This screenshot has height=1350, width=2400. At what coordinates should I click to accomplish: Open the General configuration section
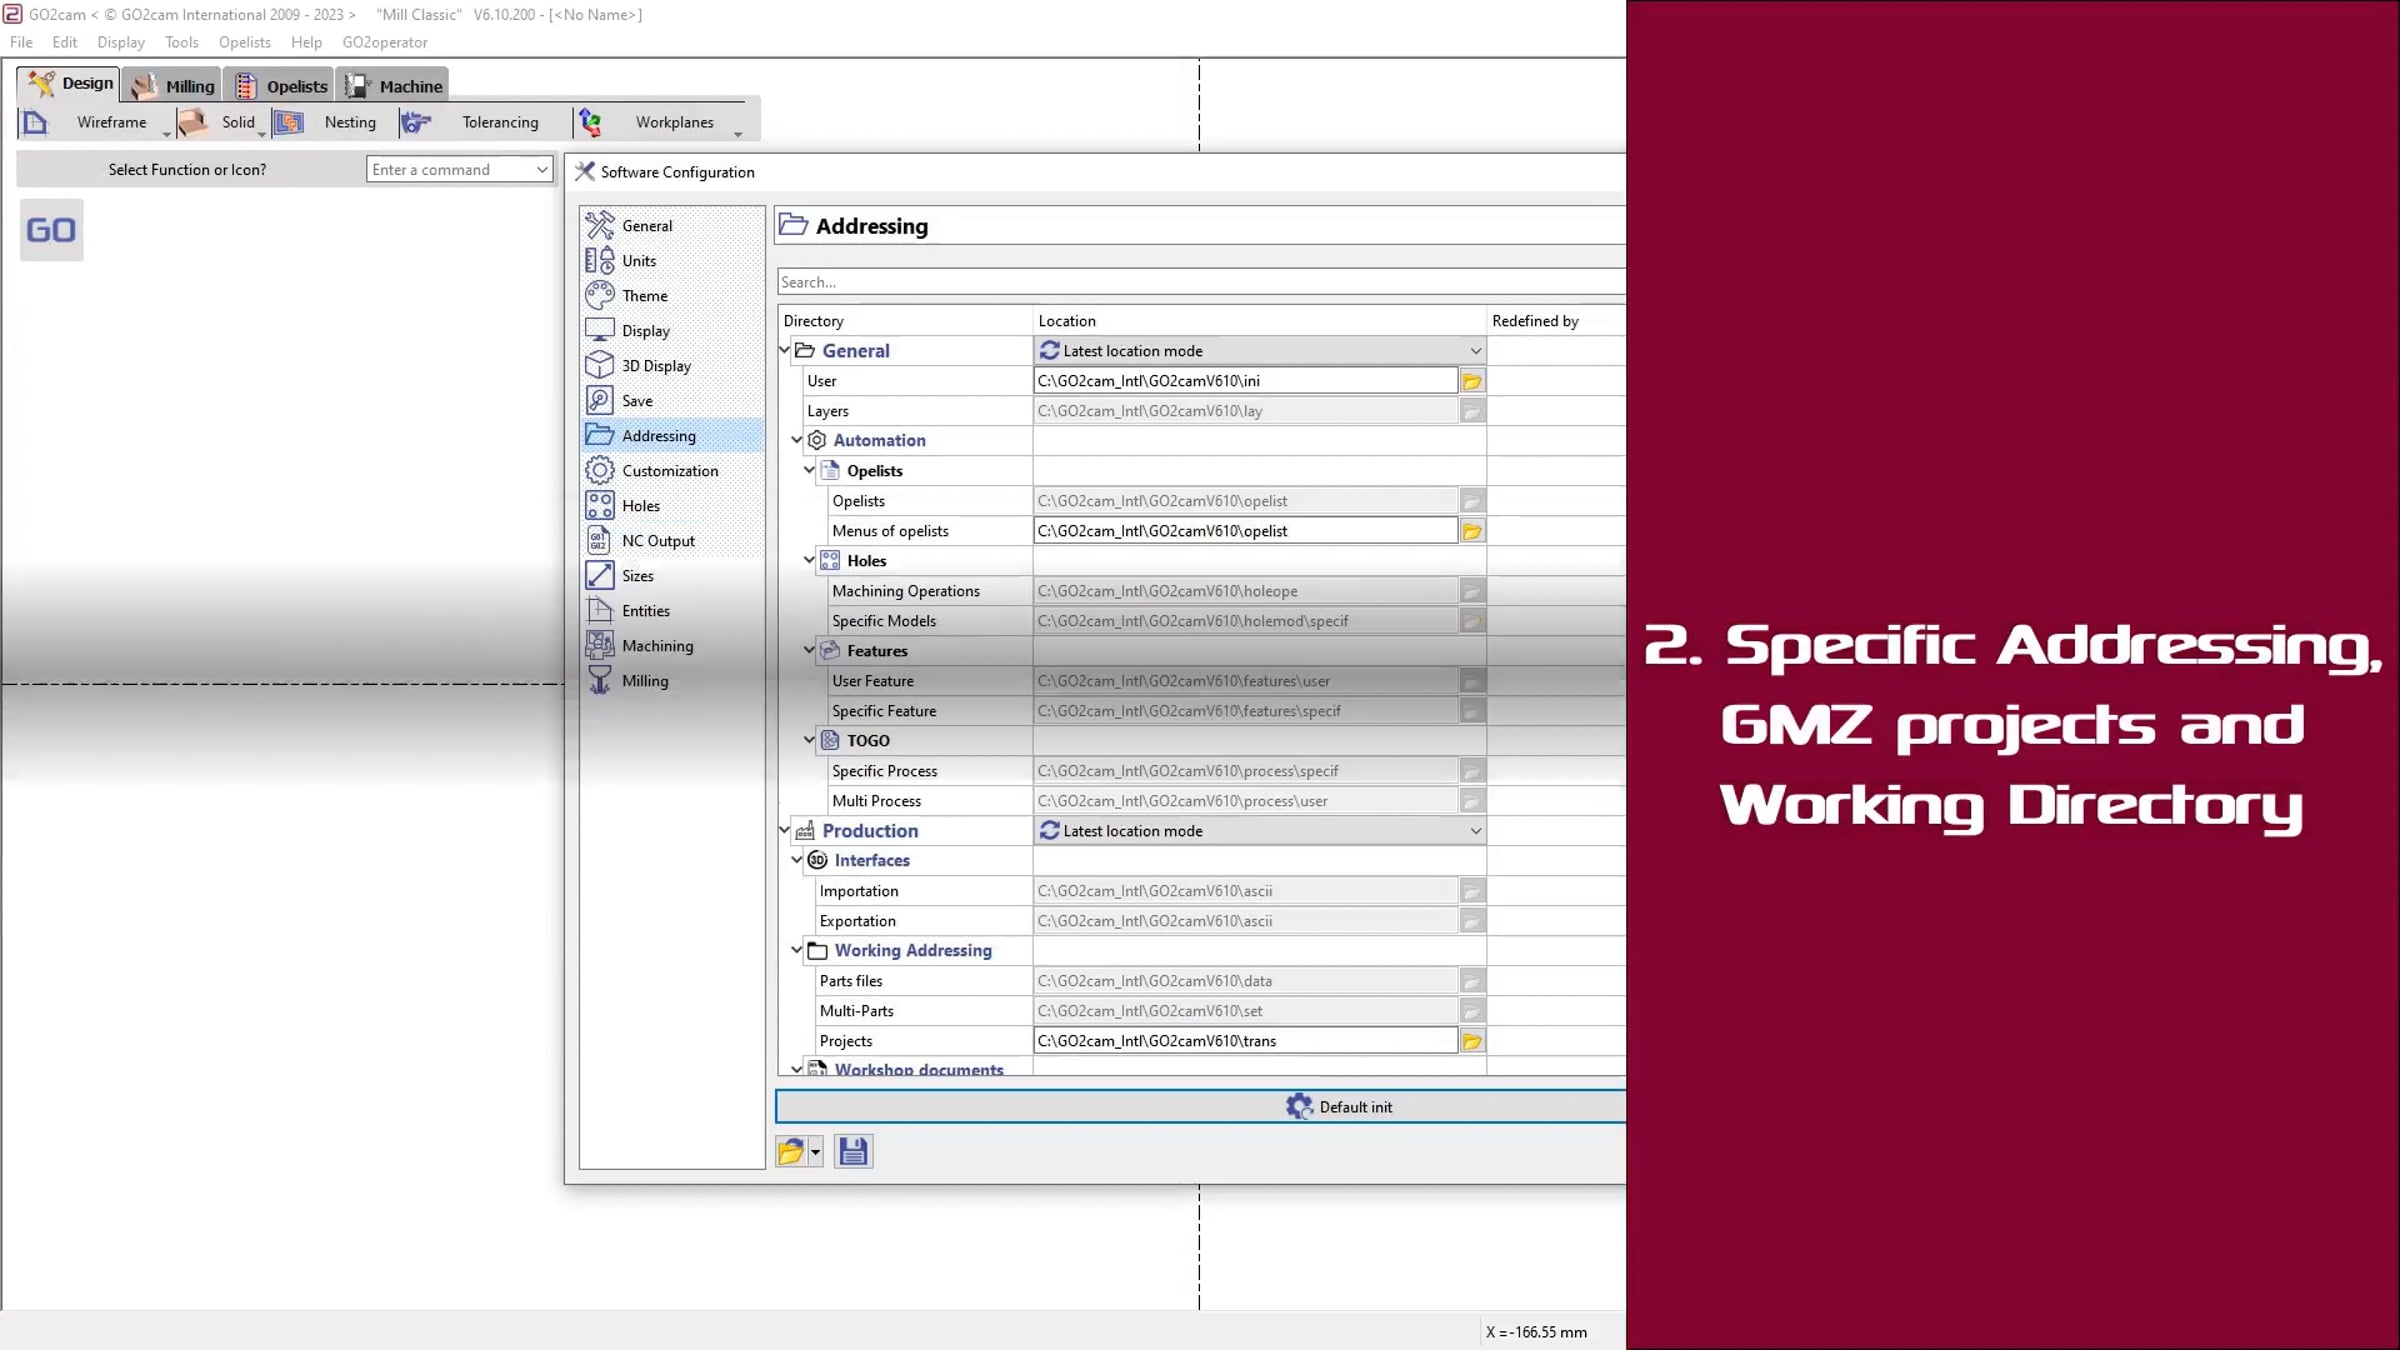646,226
